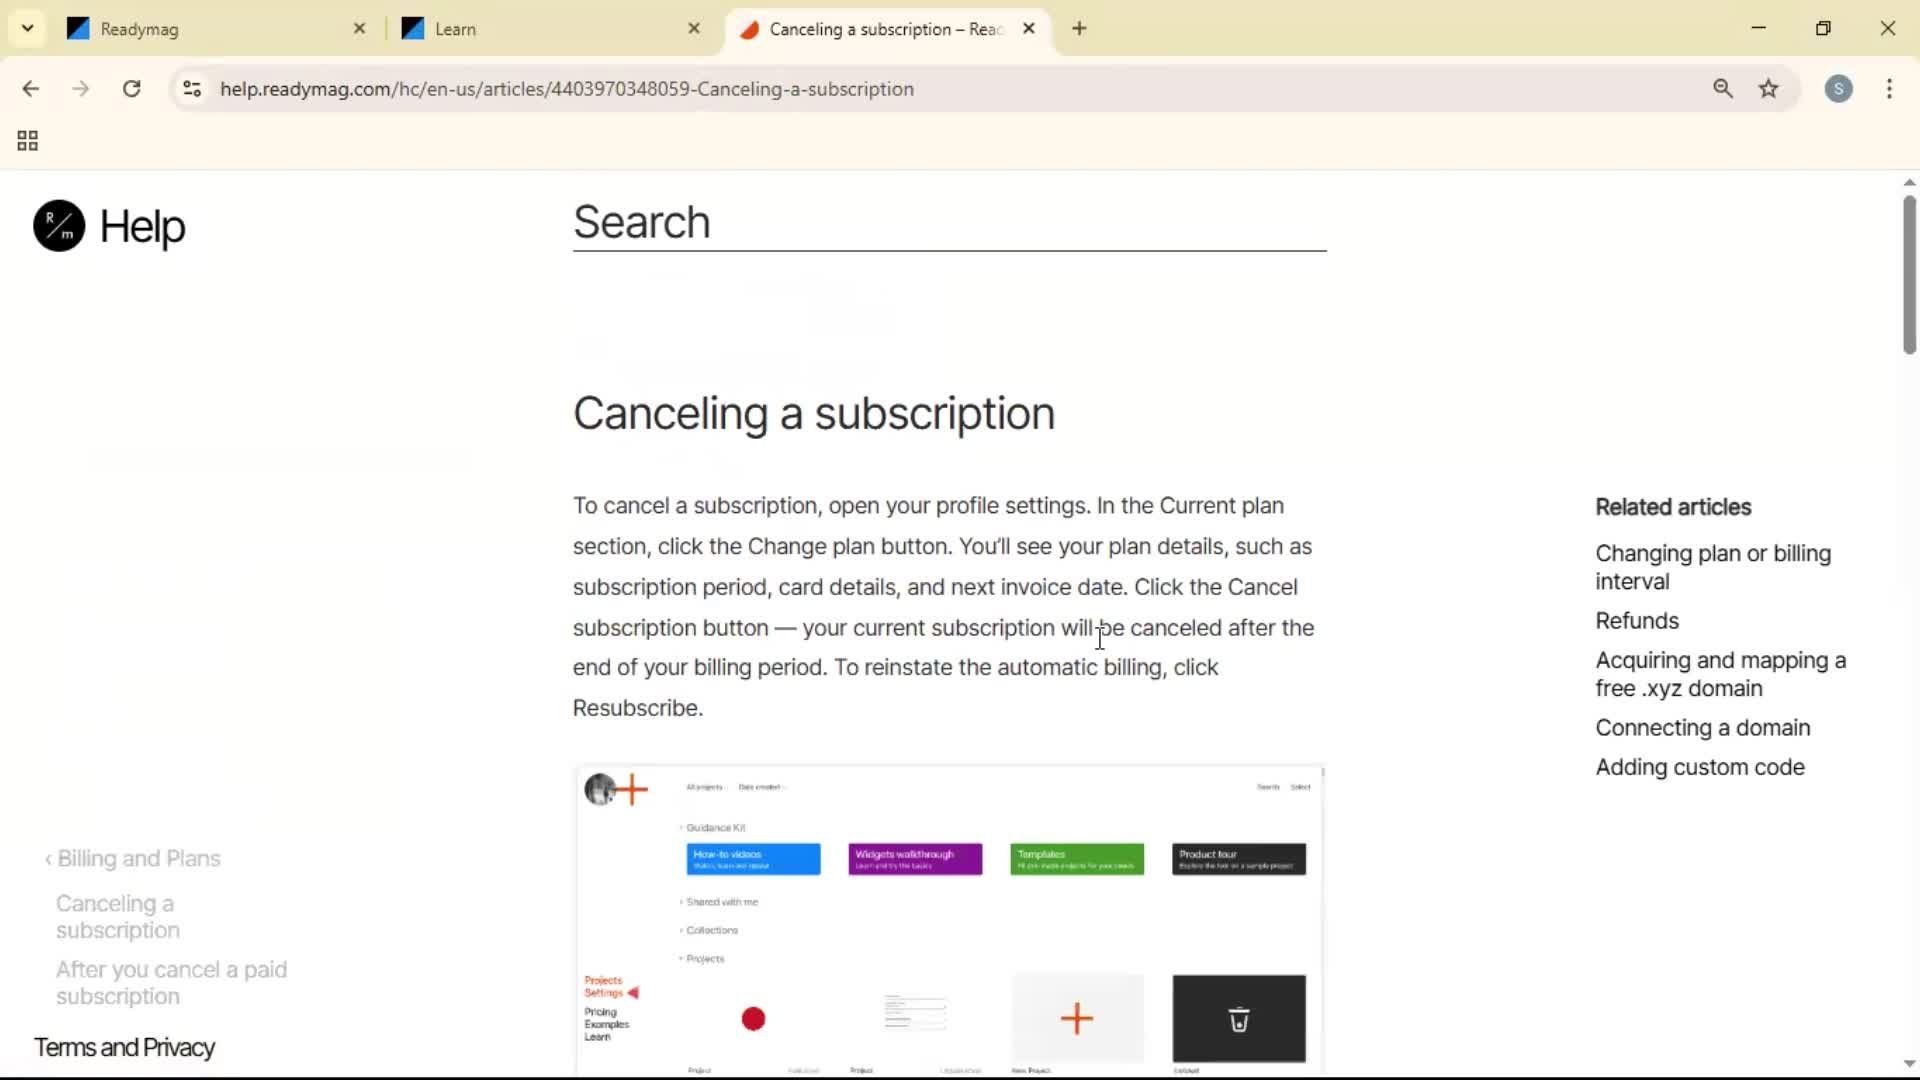Reload the current help article page
This screenshot has width=1920, height=1080.
click(131, 89)
